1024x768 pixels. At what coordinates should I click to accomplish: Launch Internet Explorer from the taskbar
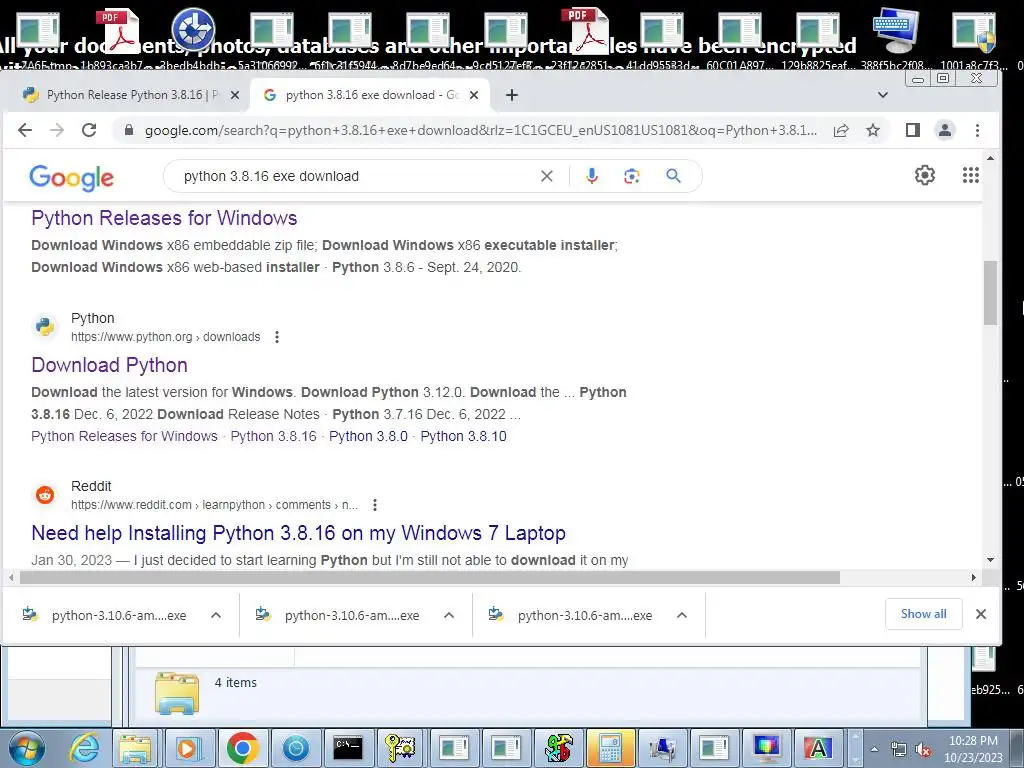click(x=84, y=748)
